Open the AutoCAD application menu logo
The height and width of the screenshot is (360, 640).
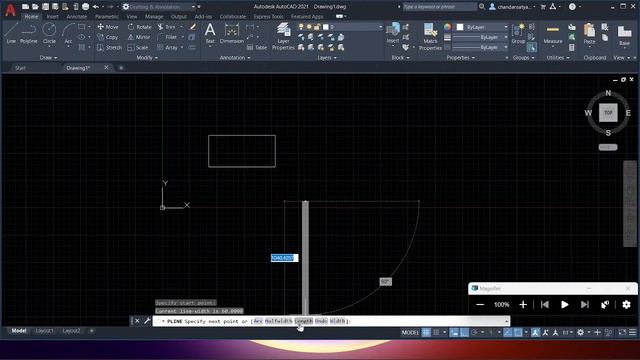[10, 9]
